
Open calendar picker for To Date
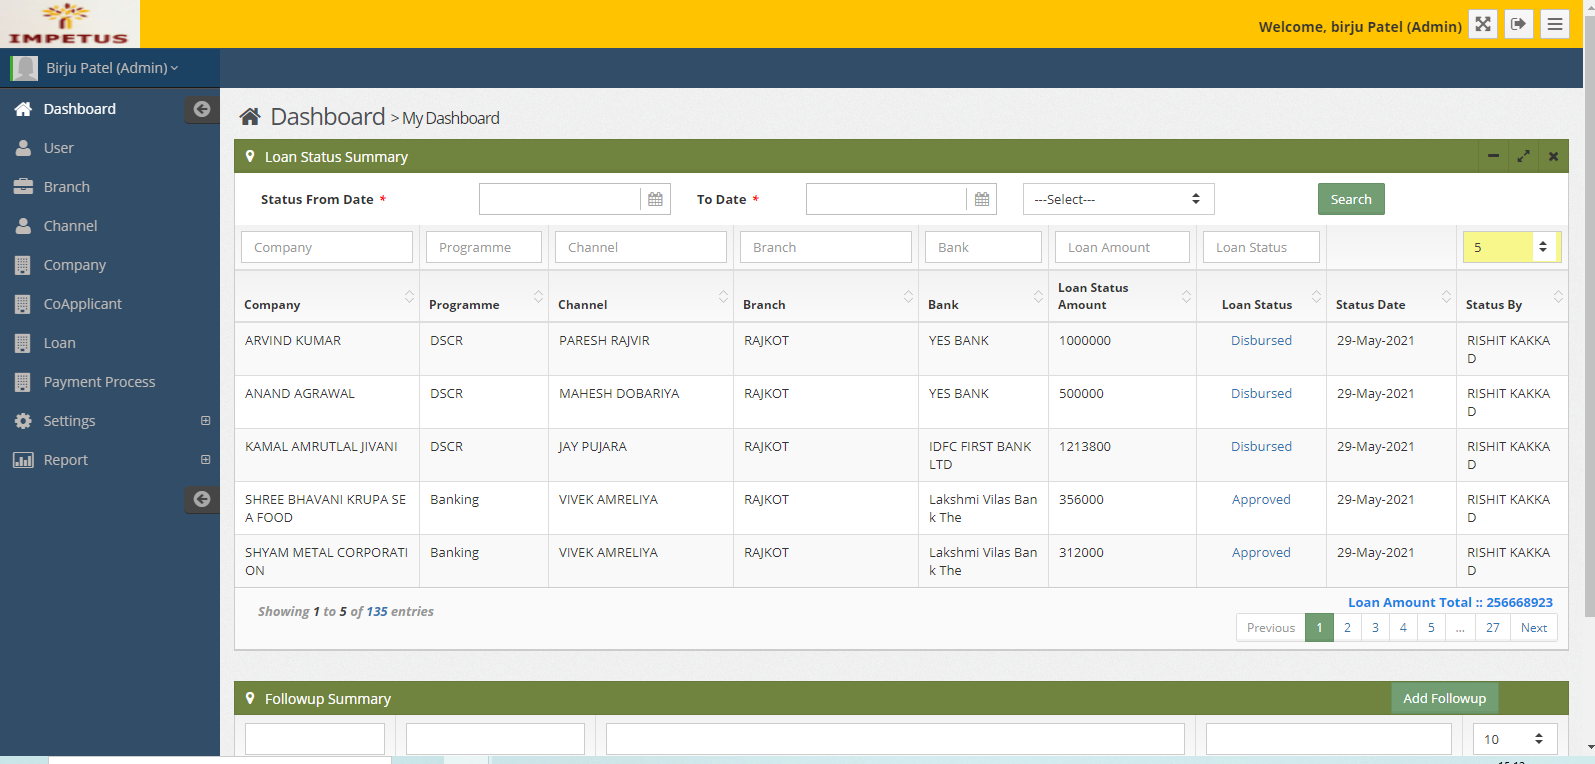click(x=982, y=199)
